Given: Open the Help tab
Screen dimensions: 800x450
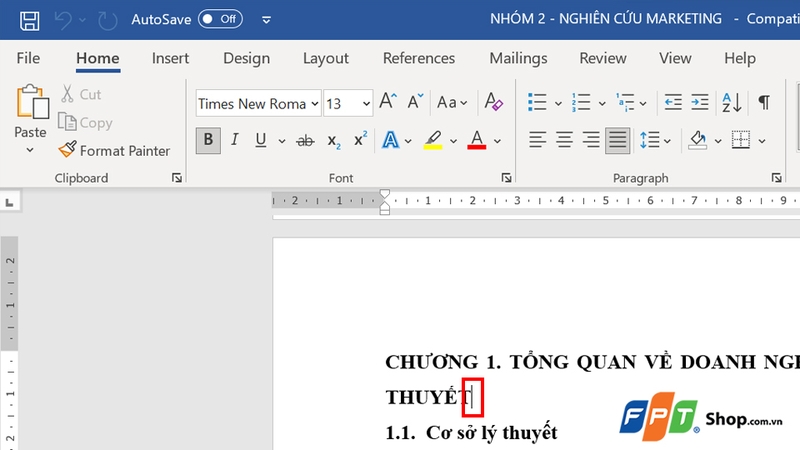Looking at the screenshot, I should coord(740,58).
